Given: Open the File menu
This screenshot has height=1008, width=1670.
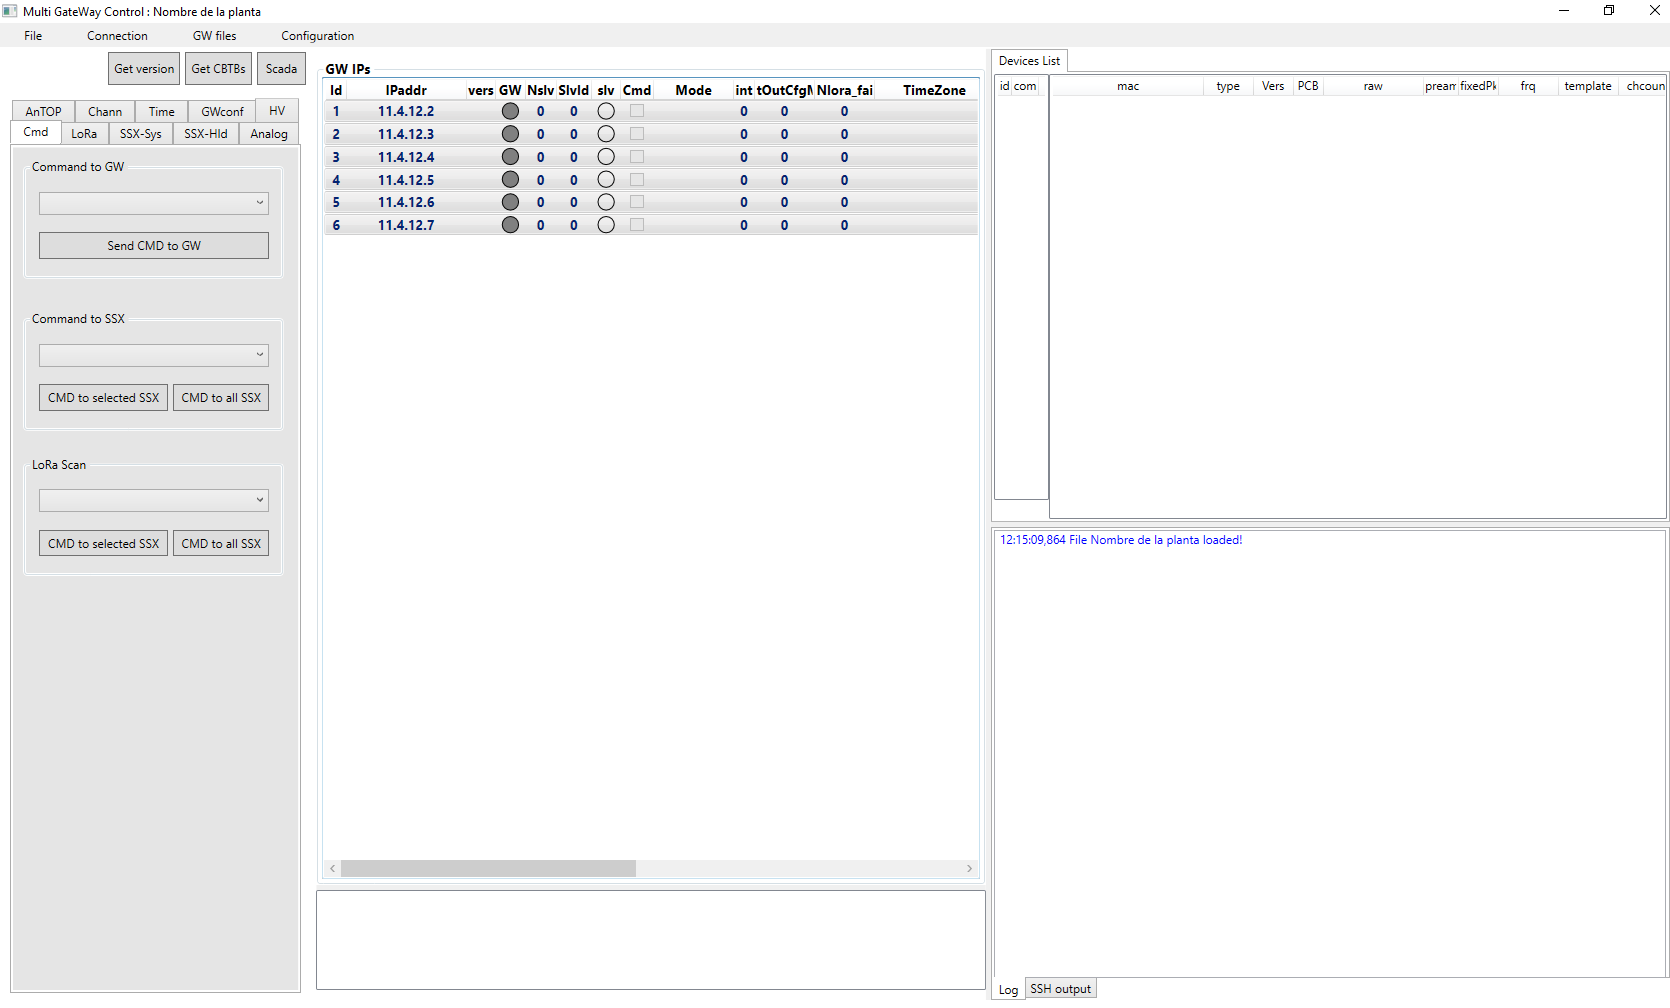Looking at the screenshot, I should click(x=33, y=35).
